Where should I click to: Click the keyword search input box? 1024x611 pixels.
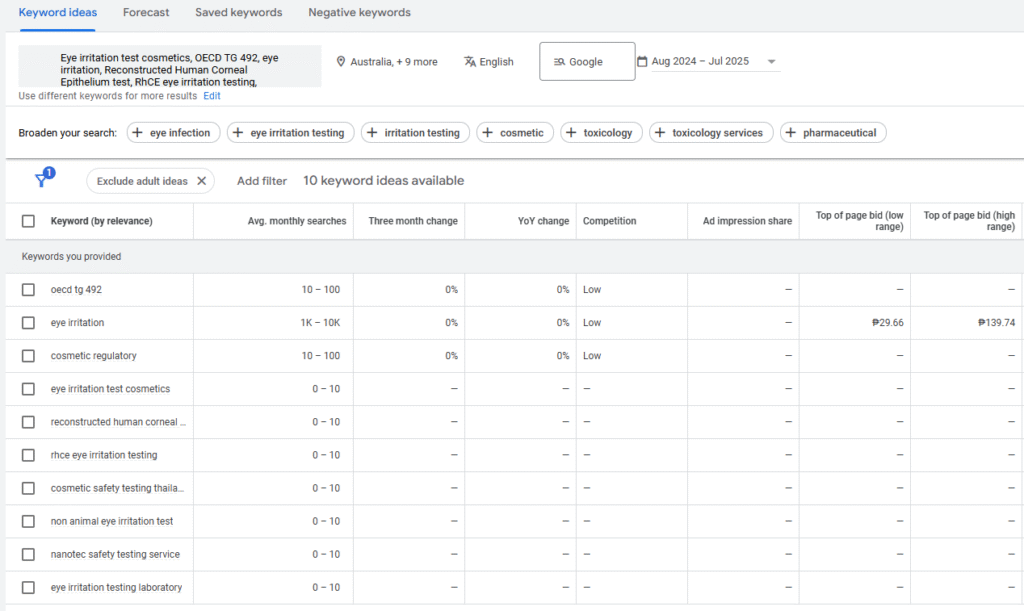(170, 66)
